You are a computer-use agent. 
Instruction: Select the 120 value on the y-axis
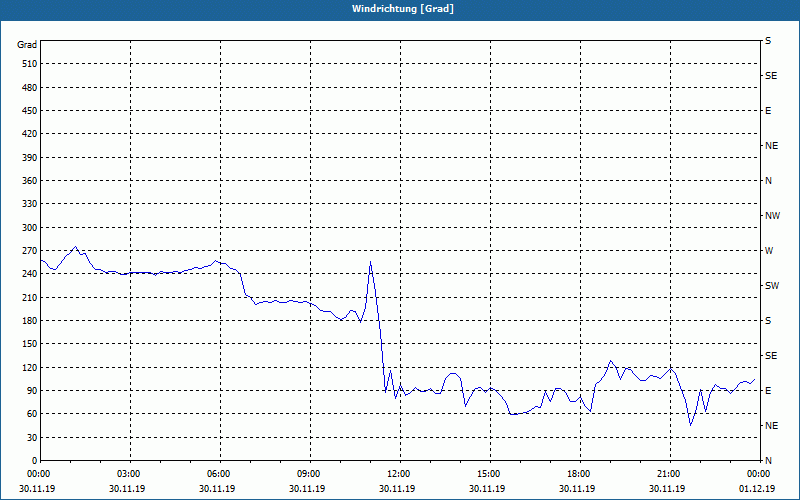[x=30, y=367]
